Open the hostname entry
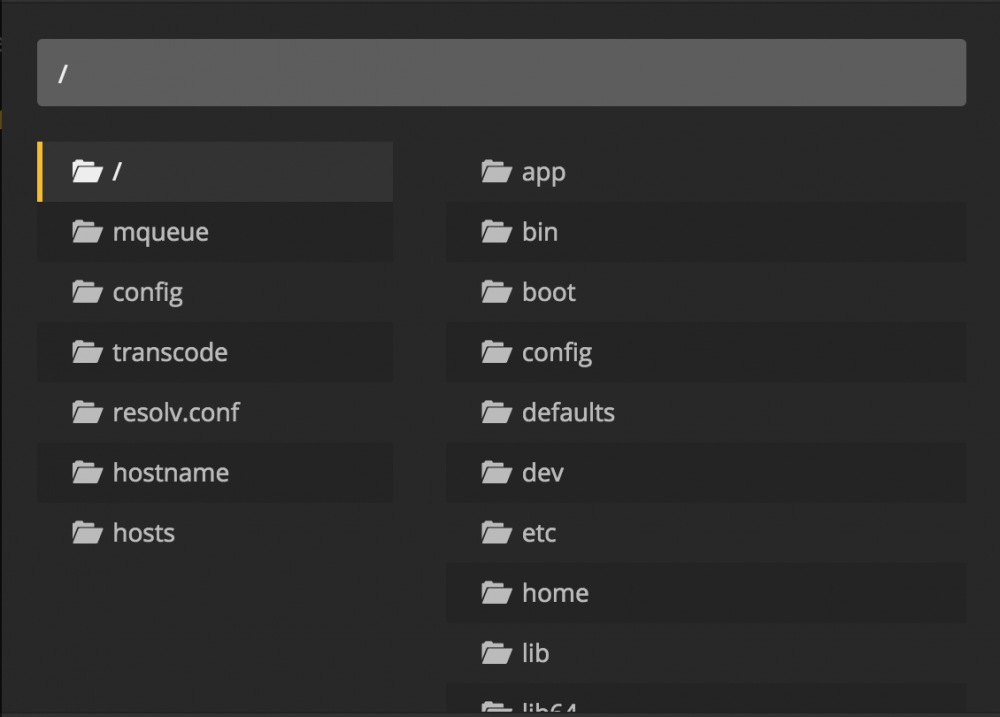1000x717 pixels. point(215,473)
